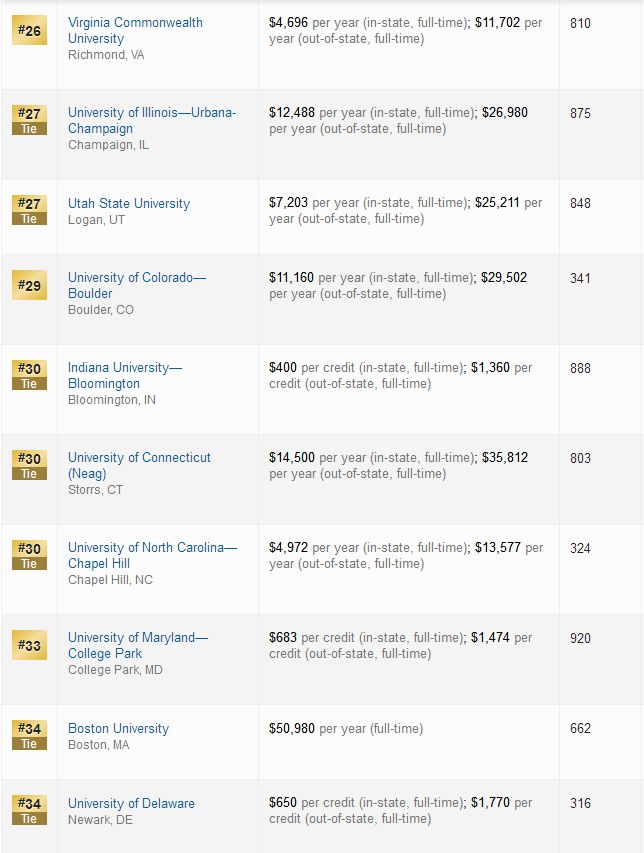Screen dimensions: 644x853
Task: Click the #33 rank badge
Action: click(29, 645)
